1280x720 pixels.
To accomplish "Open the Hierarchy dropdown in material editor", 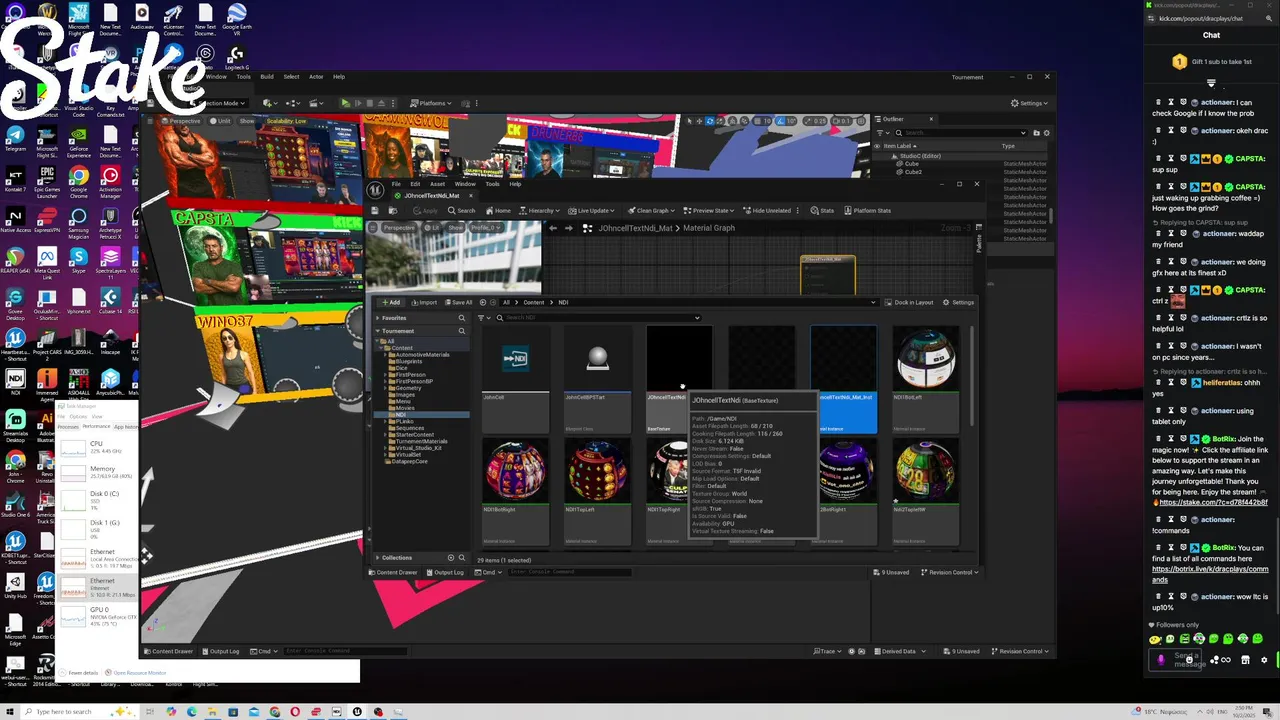I will pyautogui.click(x=541, y=210).
